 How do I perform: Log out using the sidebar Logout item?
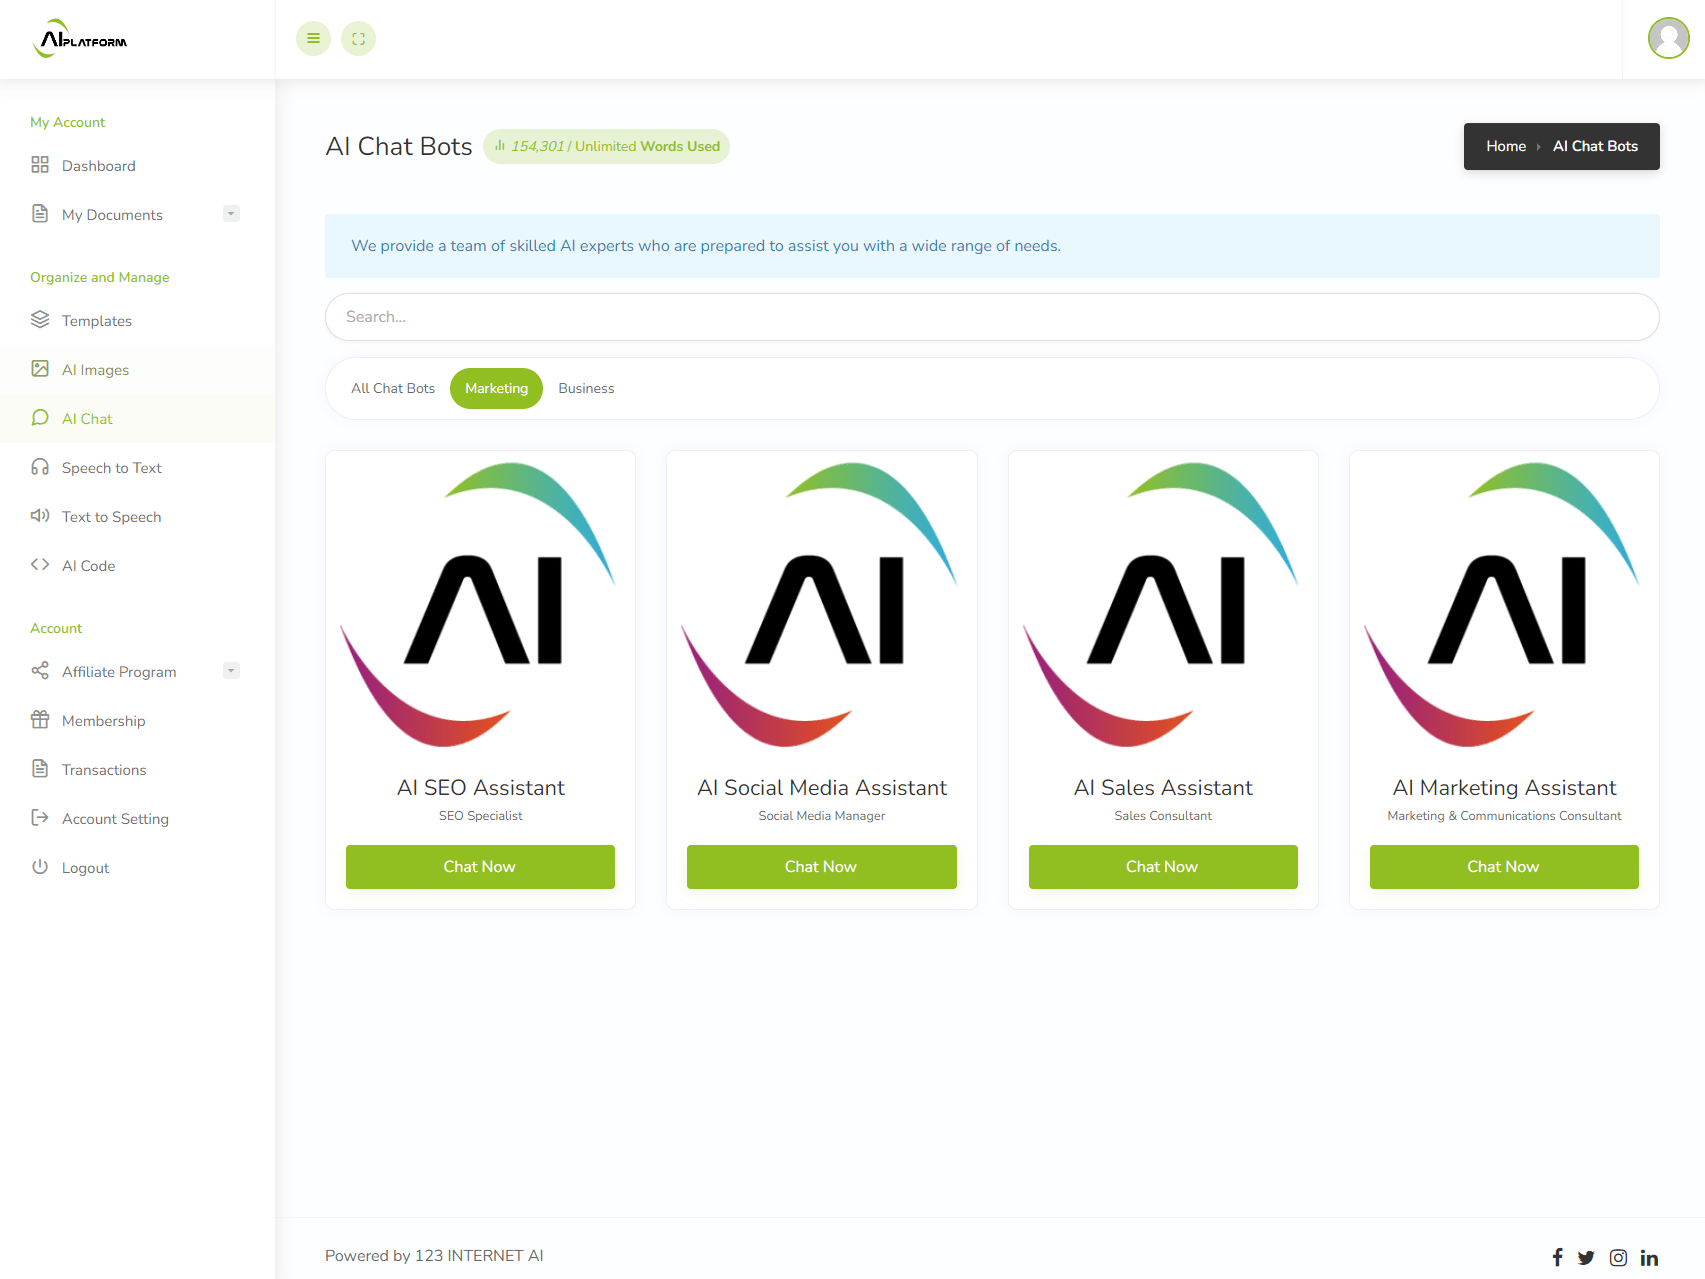(x=85, y=868)
